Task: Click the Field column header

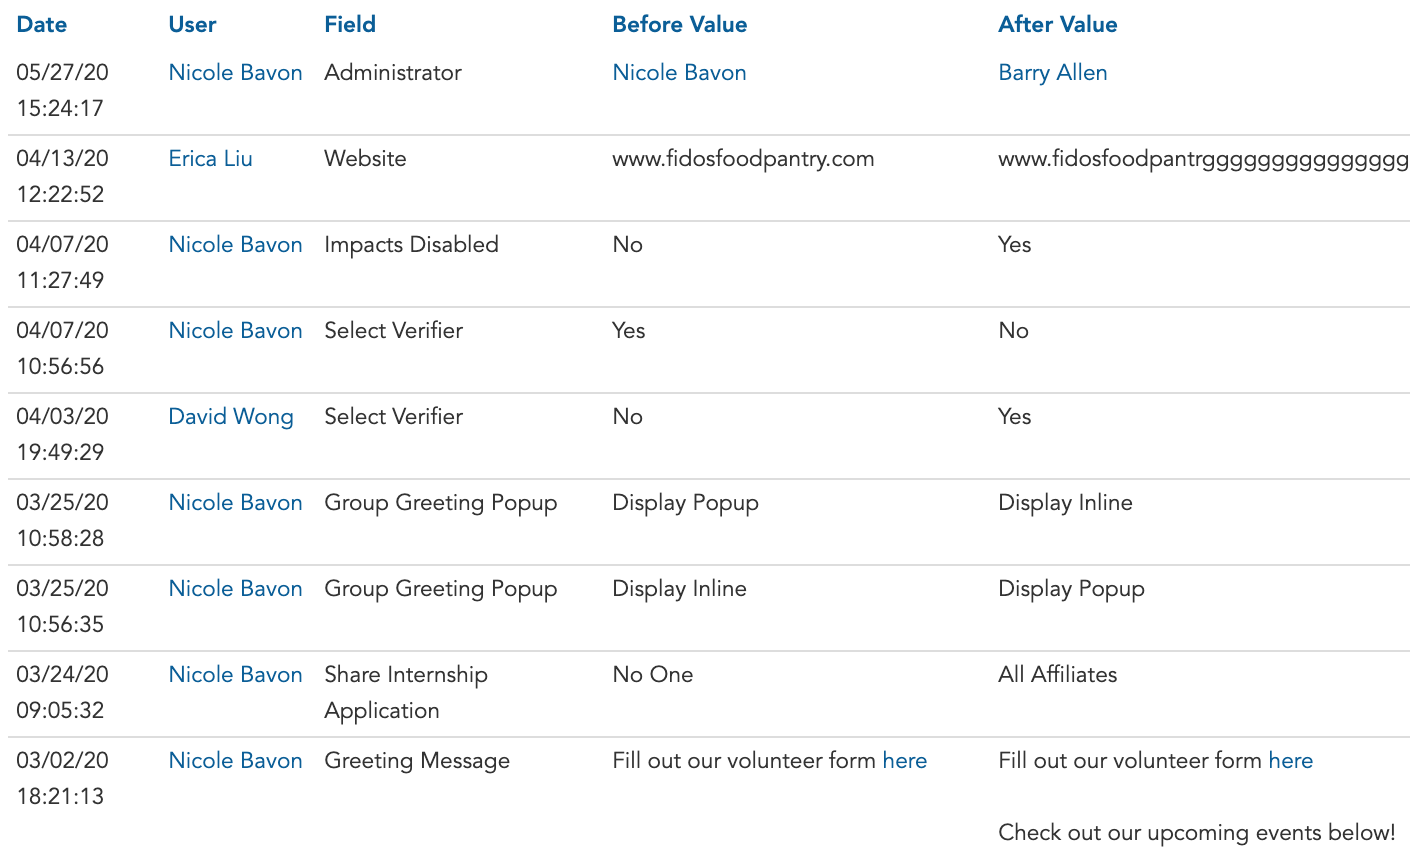Action: (350, 24)
